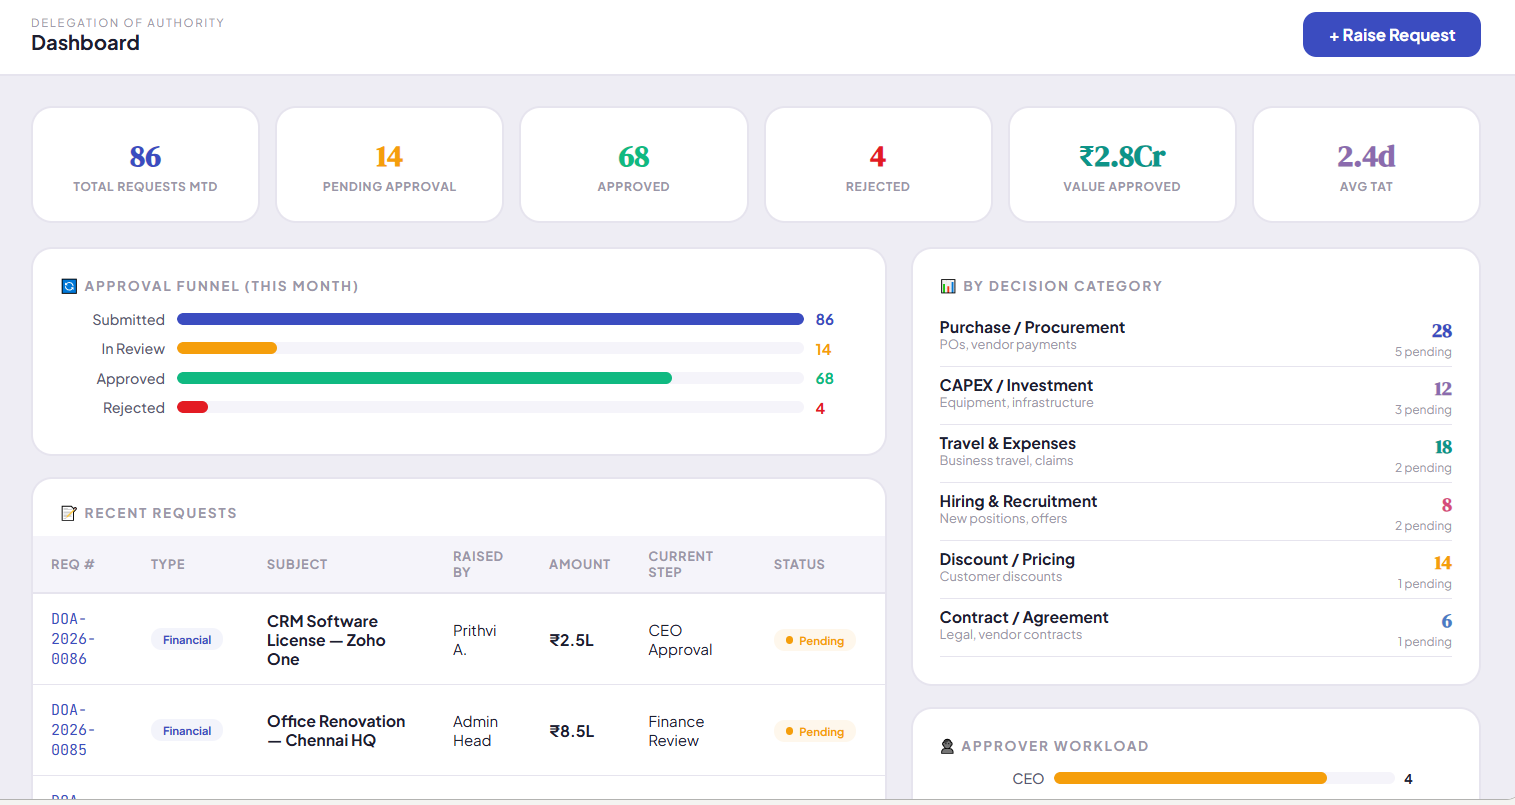Open the Purchase / Procurement category
Image resolution: width=1515 pixels, height=805 pixels.
point(1195,338)
